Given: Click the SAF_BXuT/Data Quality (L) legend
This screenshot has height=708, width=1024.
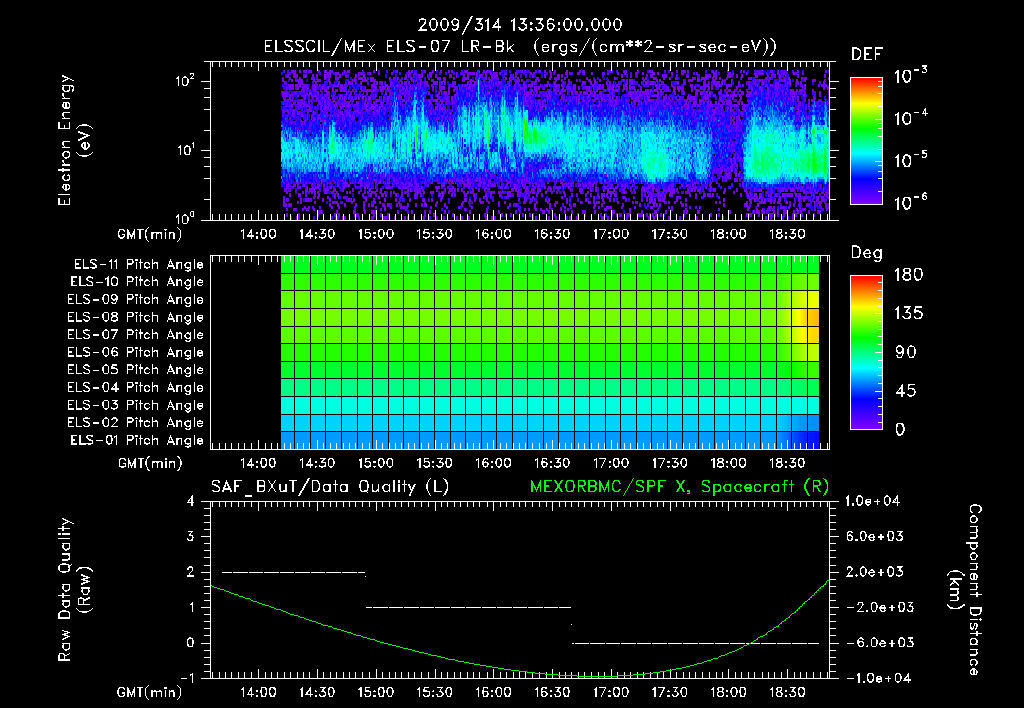Looking at the screenshot, I should click(x=330, y=487).
